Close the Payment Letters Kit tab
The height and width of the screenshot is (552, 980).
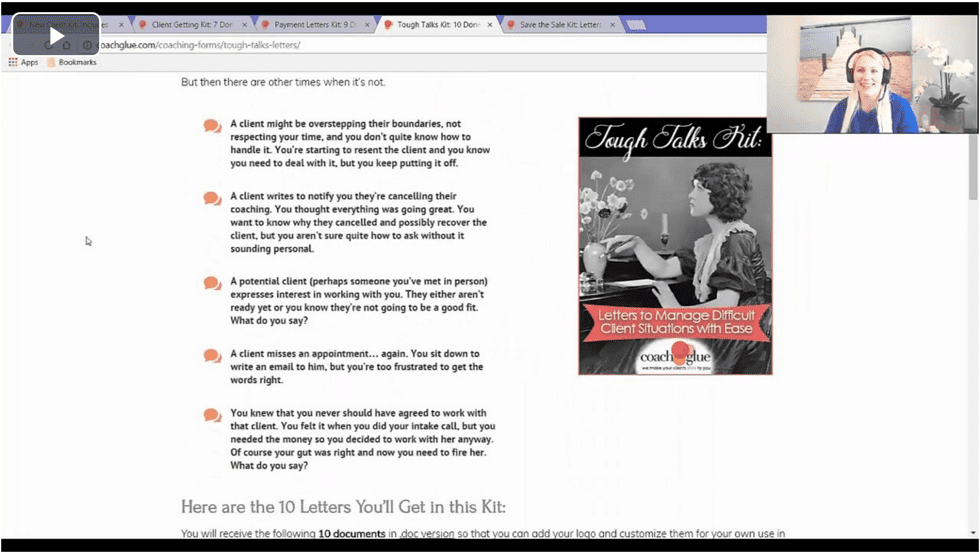[369, 25]
